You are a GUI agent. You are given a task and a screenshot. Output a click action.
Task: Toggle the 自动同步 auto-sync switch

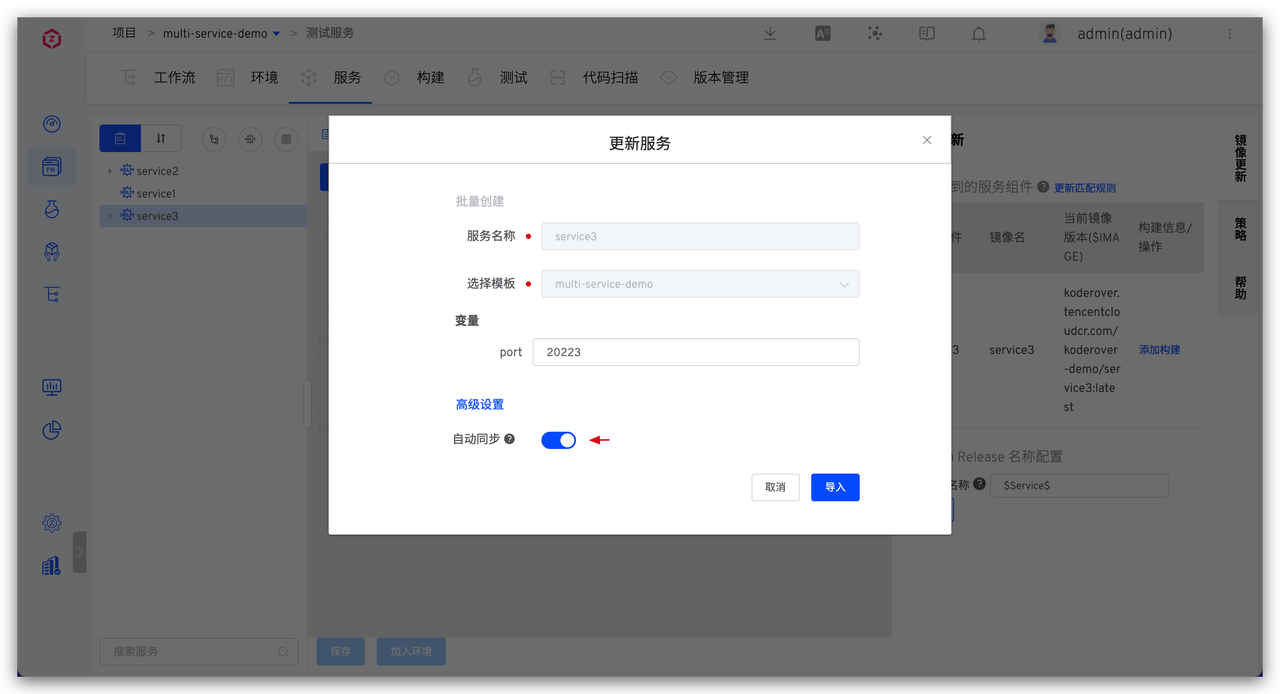(558, 440)
